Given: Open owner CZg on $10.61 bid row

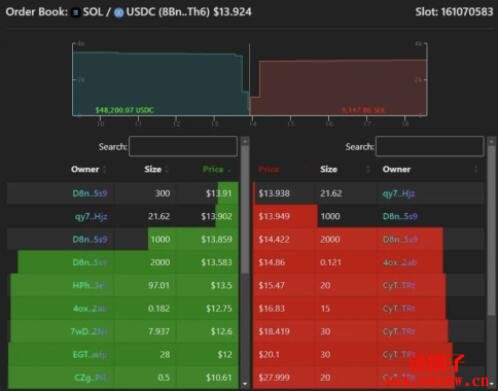Looking at the screenshot, I should pyautogui.click(x=91, y=377).
